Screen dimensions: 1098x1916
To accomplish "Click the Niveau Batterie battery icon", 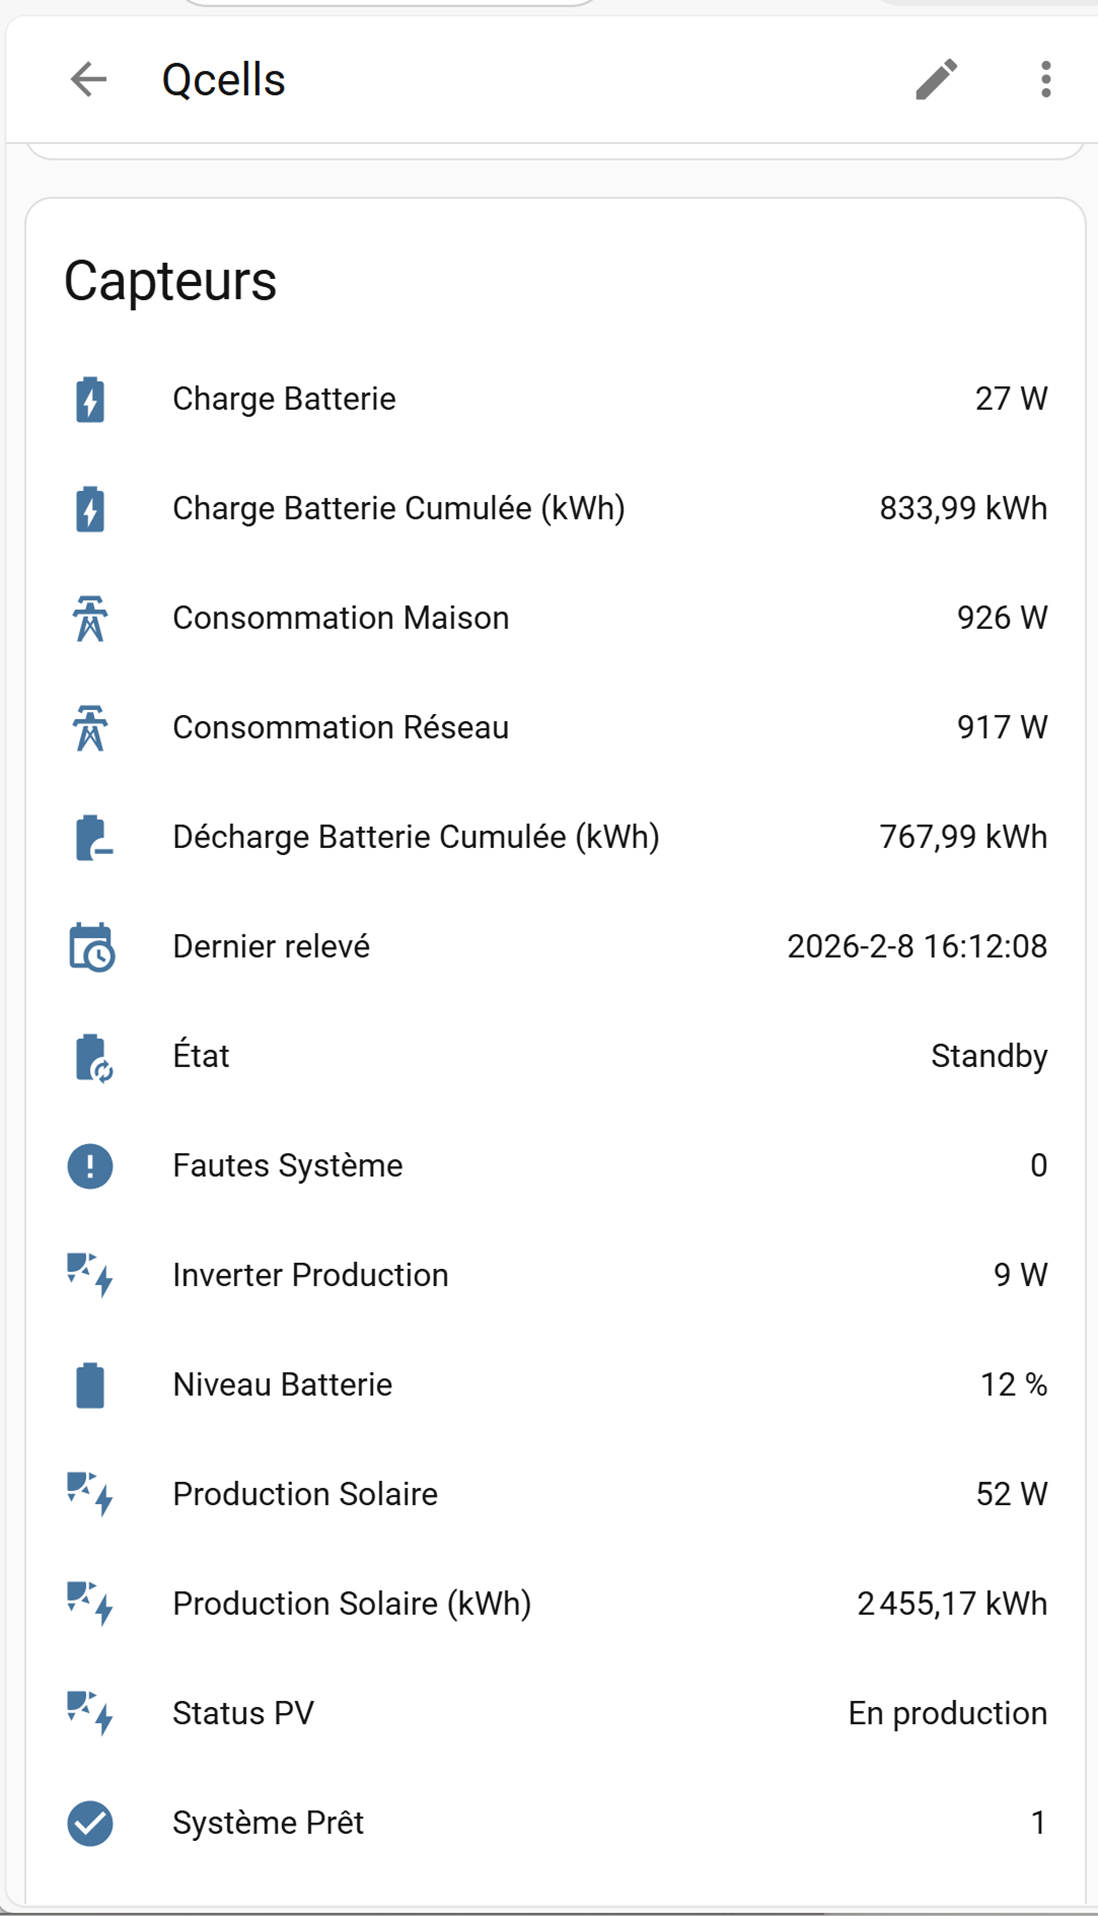I will point(90,1385).
